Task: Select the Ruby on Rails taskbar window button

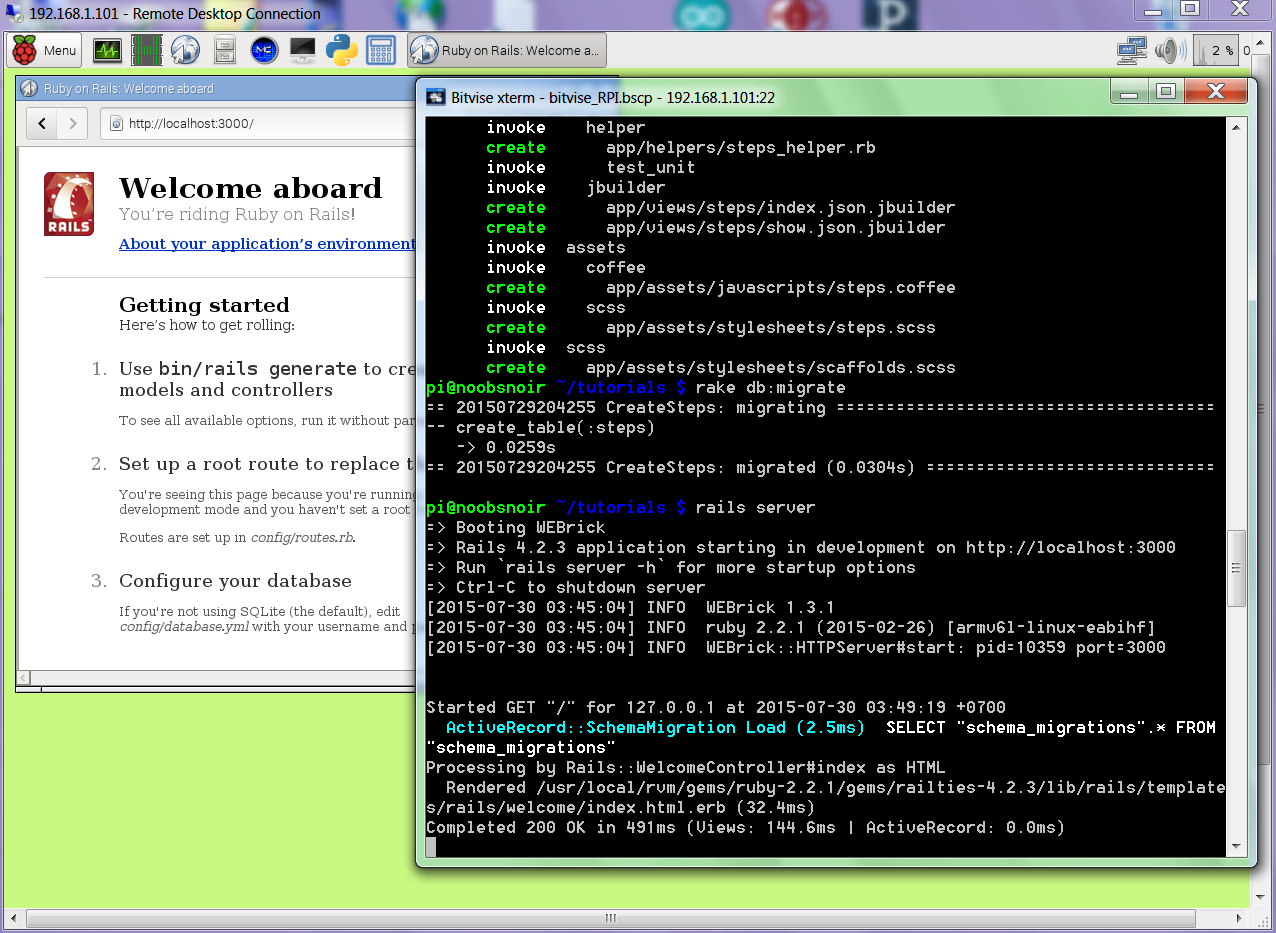Action: [x=506, y=50]
